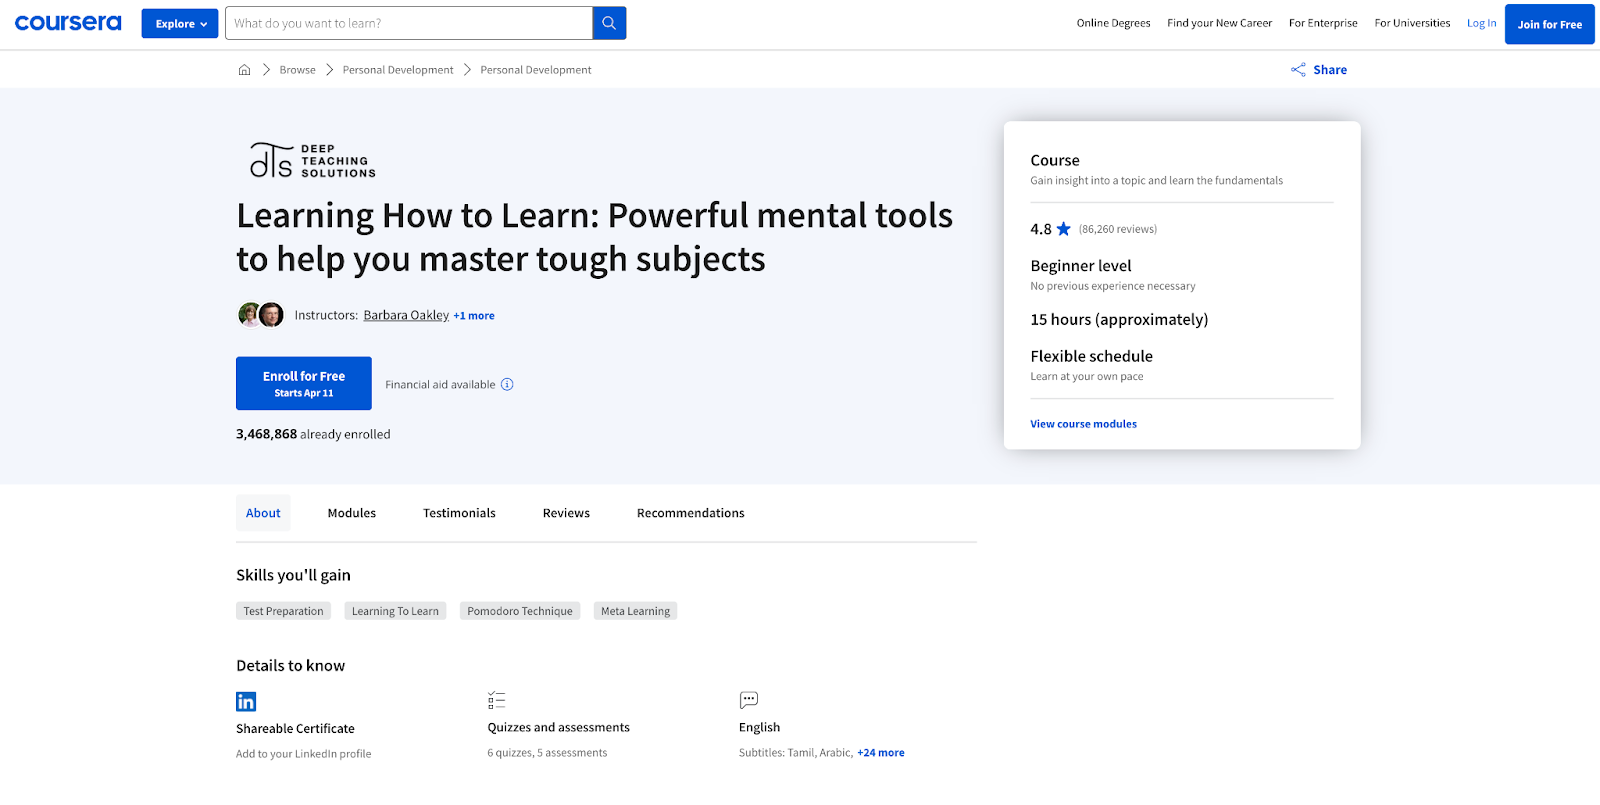Click the course title heading
This screenshot has height=805, width=1600.
coord(595,237)
